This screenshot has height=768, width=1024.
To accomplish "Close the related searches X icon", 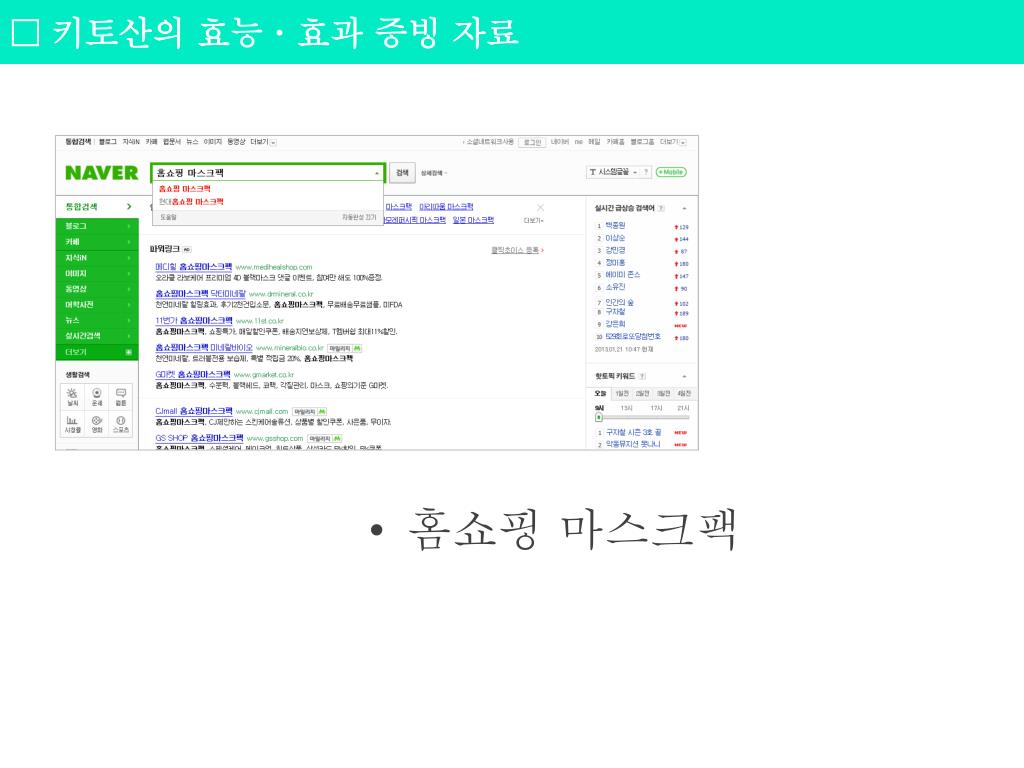I will click(x=540, y=208).
